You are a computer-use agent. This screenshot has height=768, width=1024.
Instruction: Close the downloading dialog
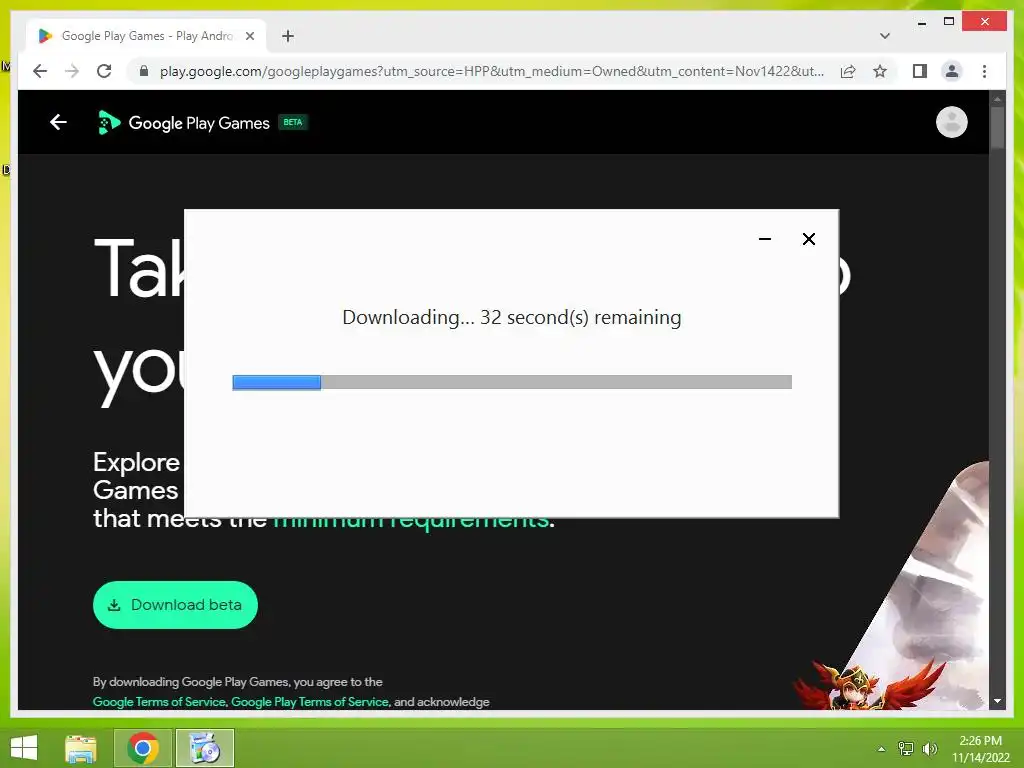(808, 239)
